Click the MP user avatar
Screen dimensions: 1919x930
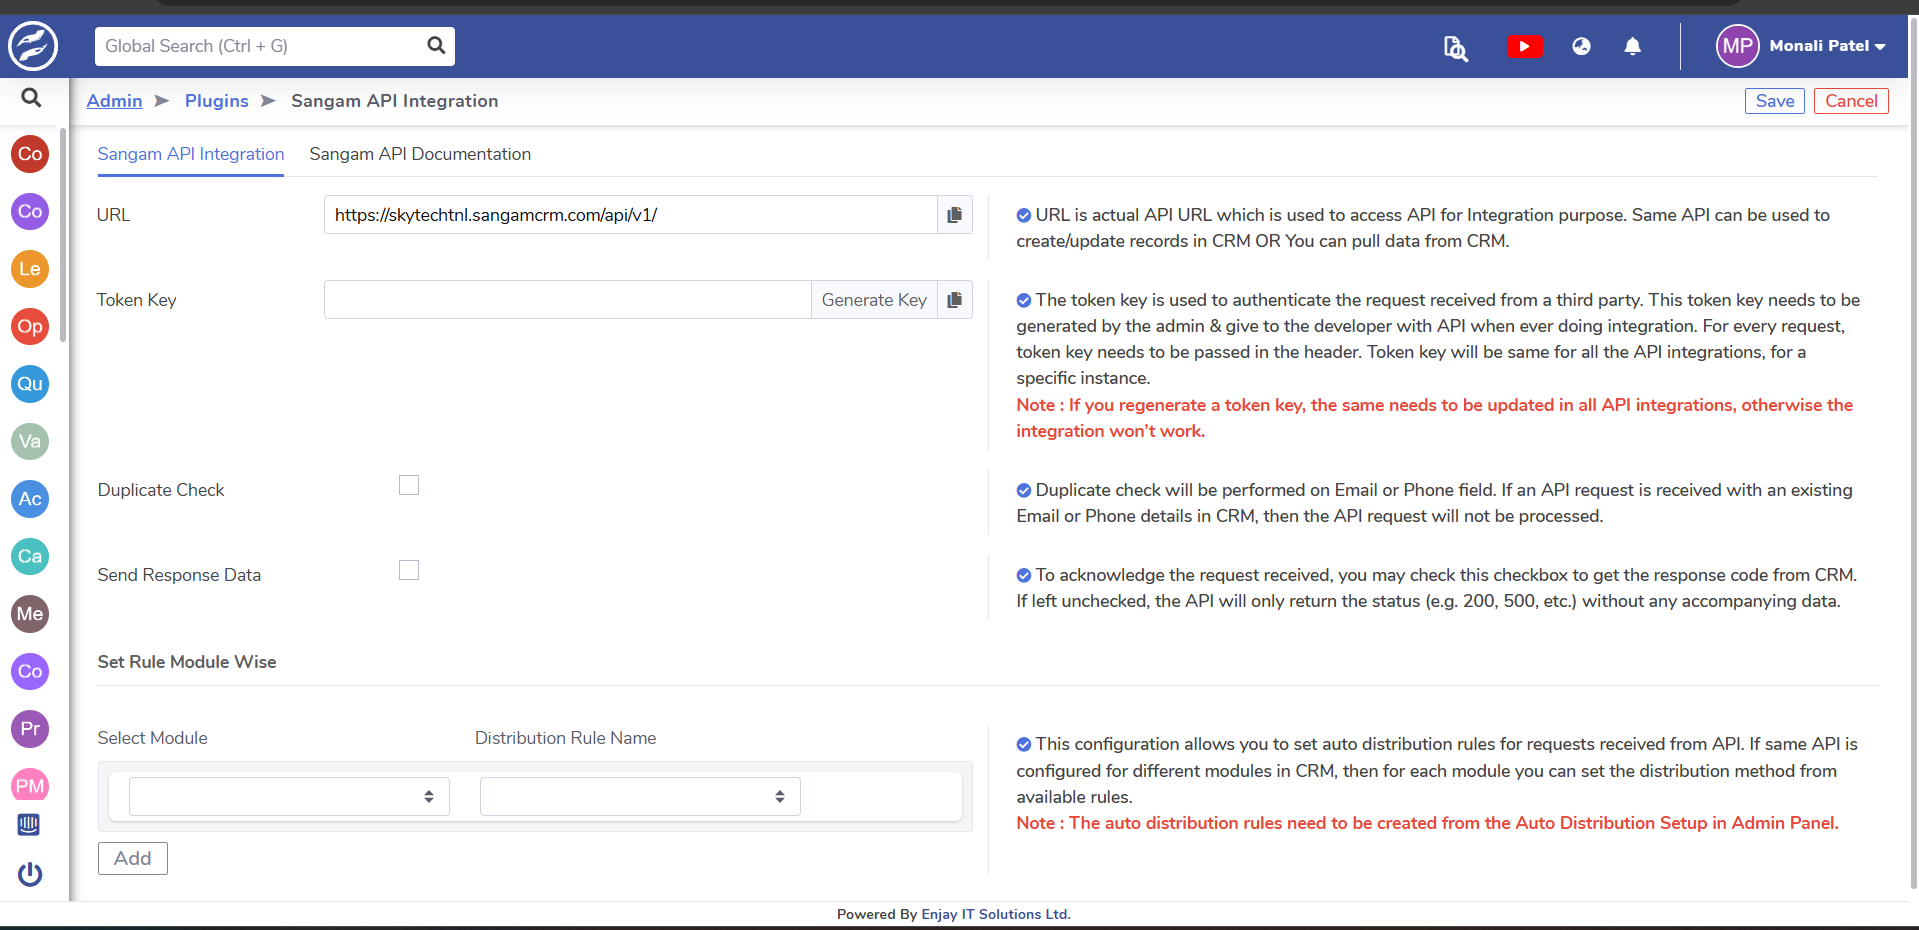coord(1737,46)
